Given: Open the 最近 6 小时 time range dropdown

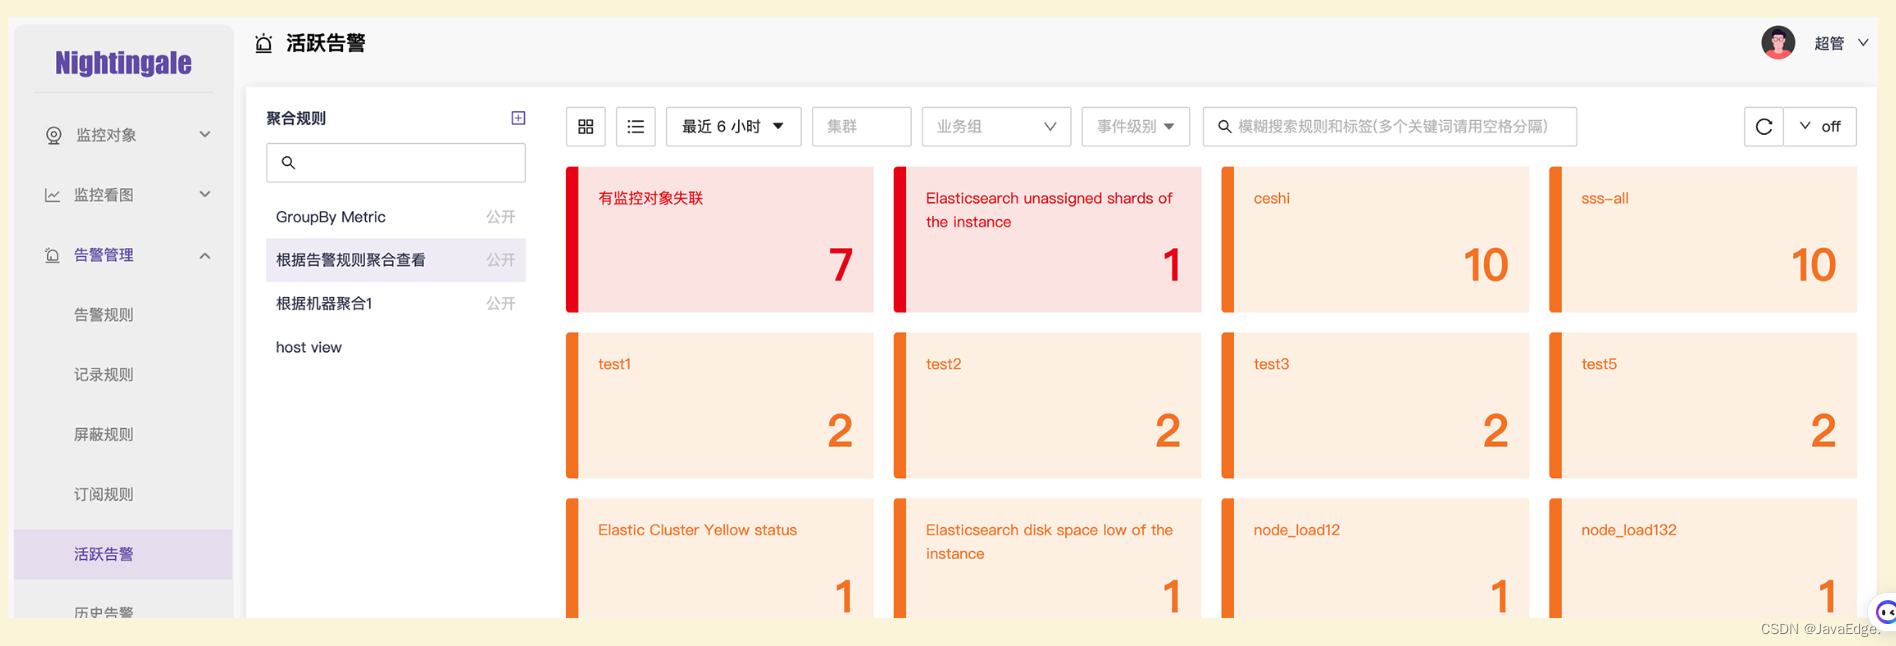Looking at the screenshot, I should pos(733,127).
